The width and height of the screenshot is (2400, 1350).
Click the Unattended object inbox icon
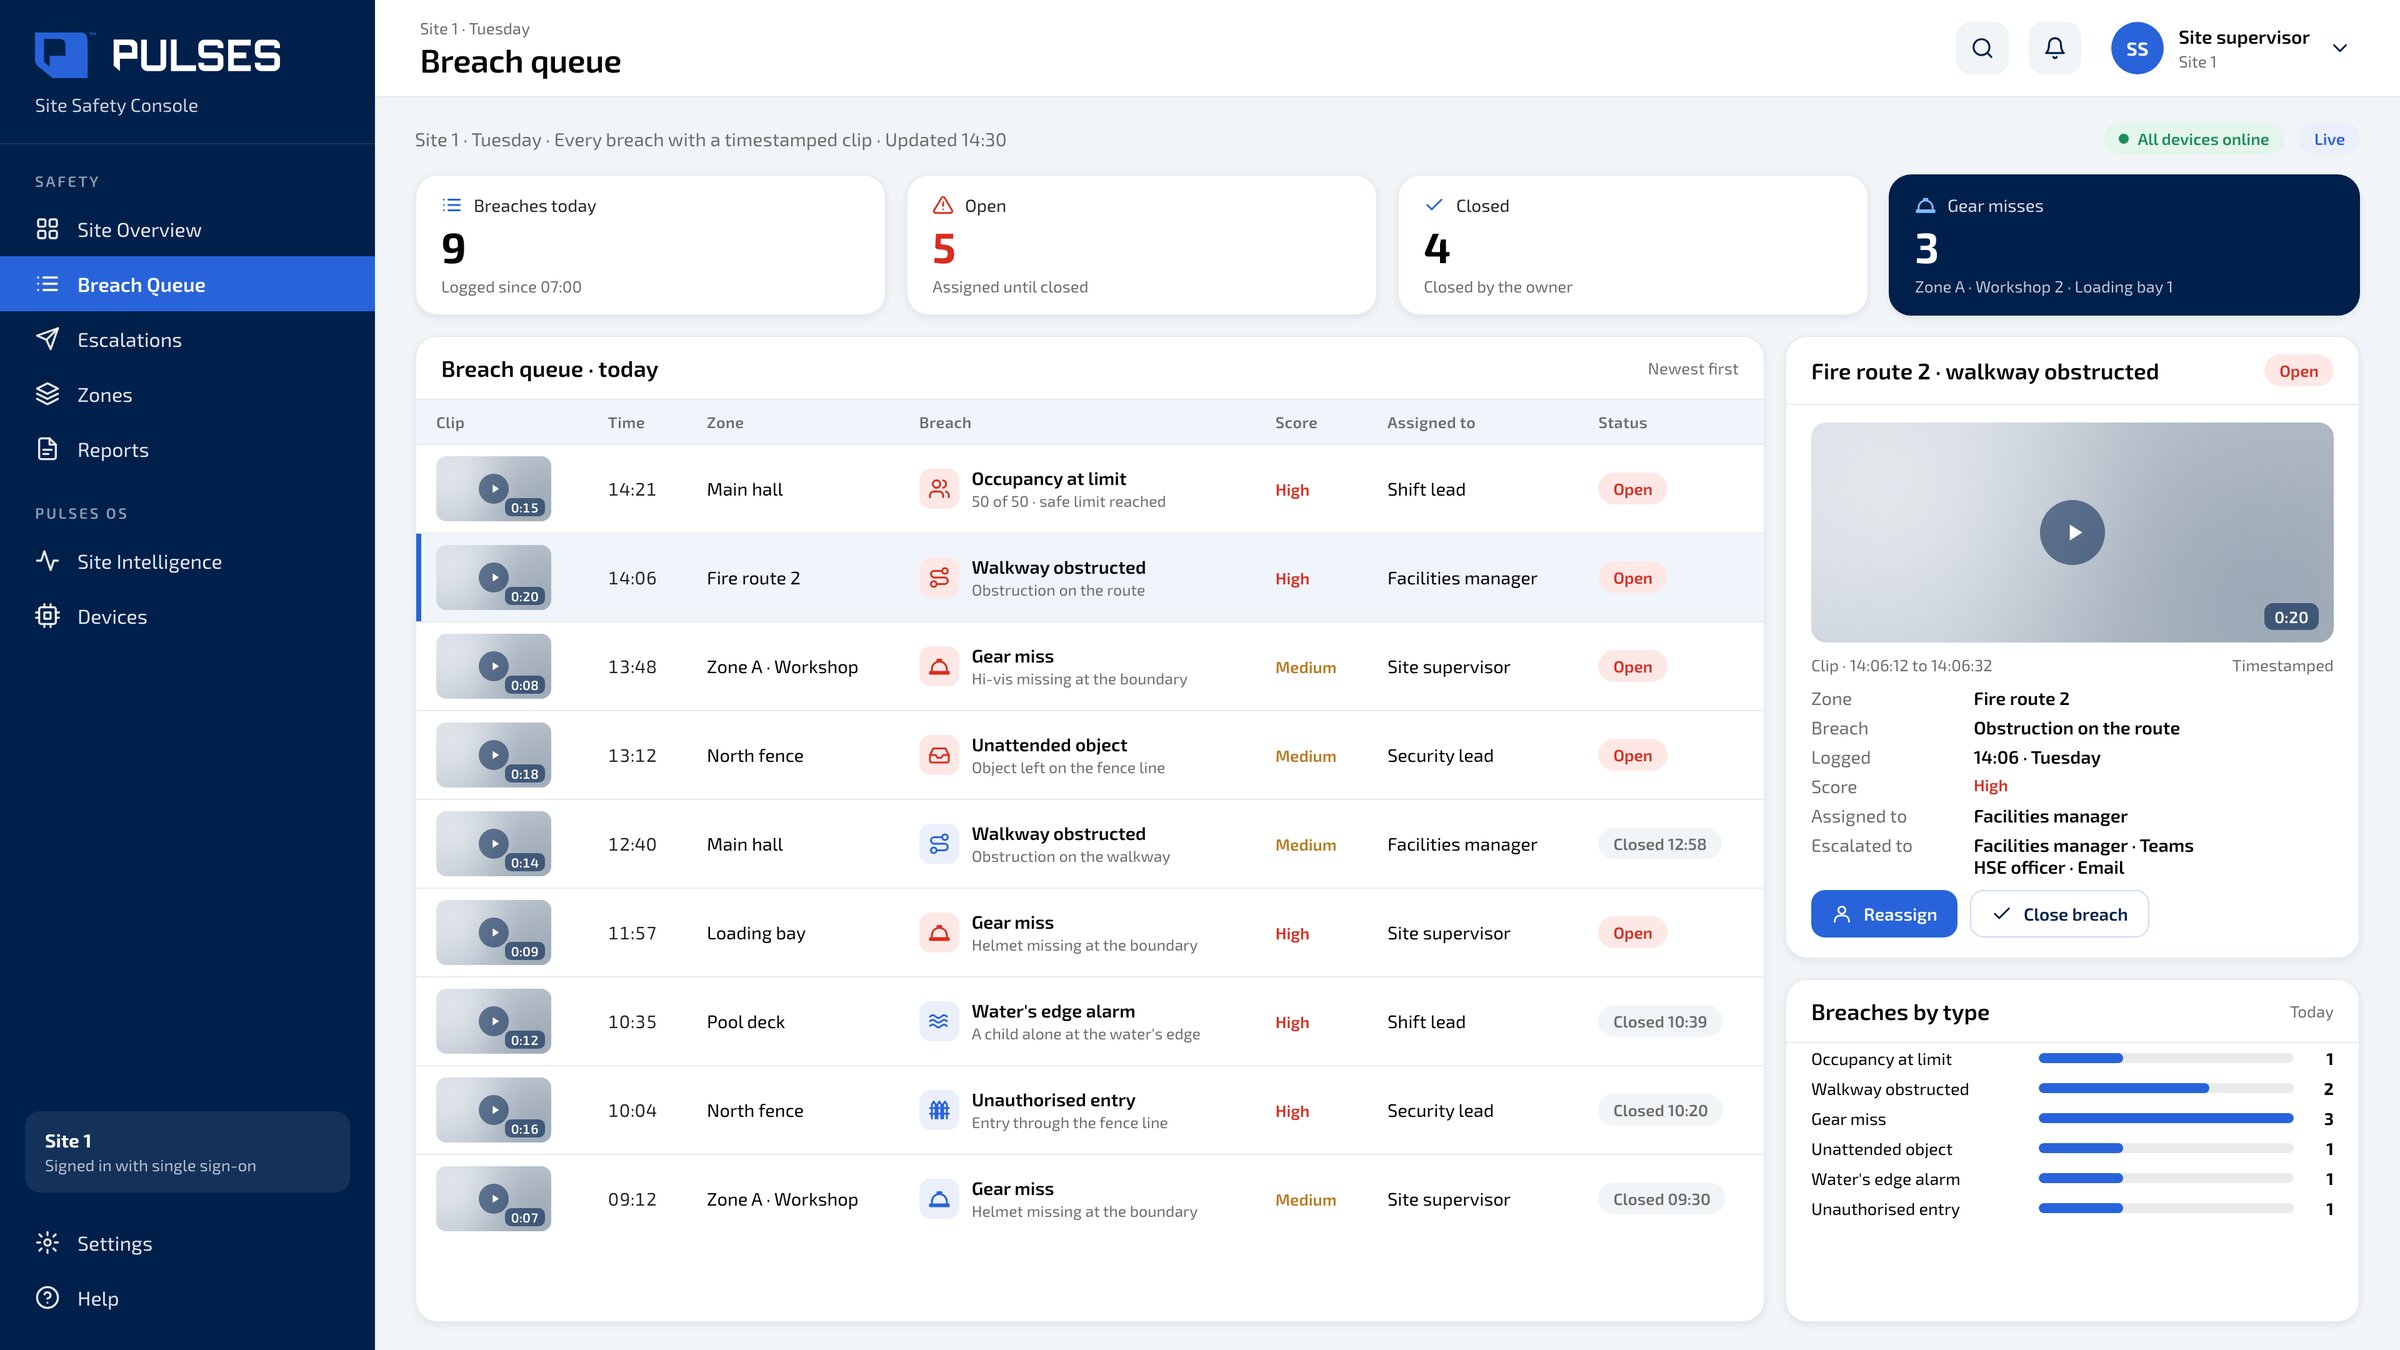[939, 755]
